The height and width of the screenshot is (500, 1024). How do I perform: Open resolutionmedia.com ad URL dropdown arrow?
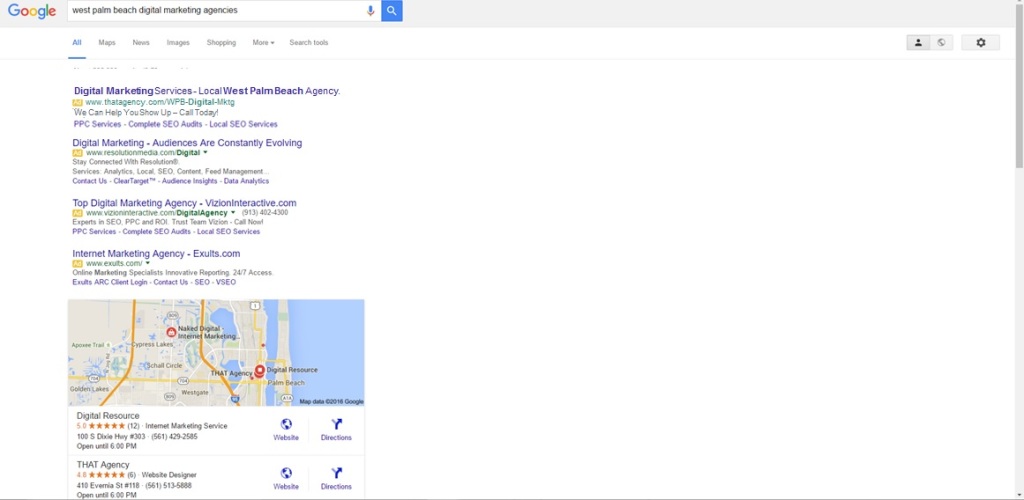(205, 152)
